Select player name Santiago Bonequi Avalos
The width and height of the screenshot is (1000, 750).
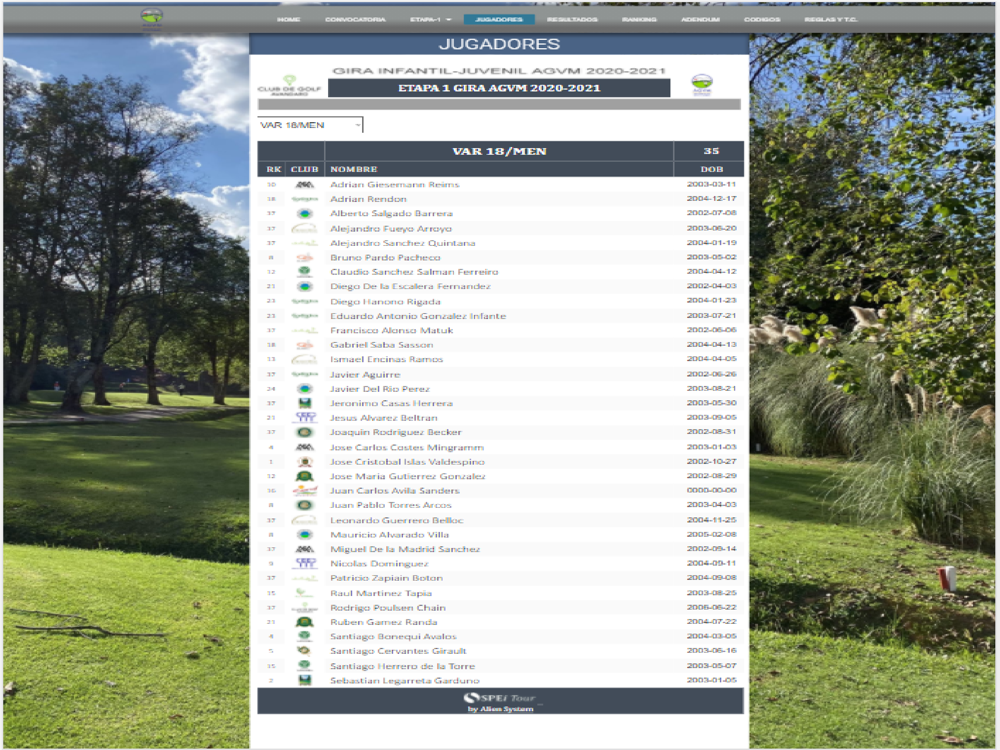[x=393, y=636]
